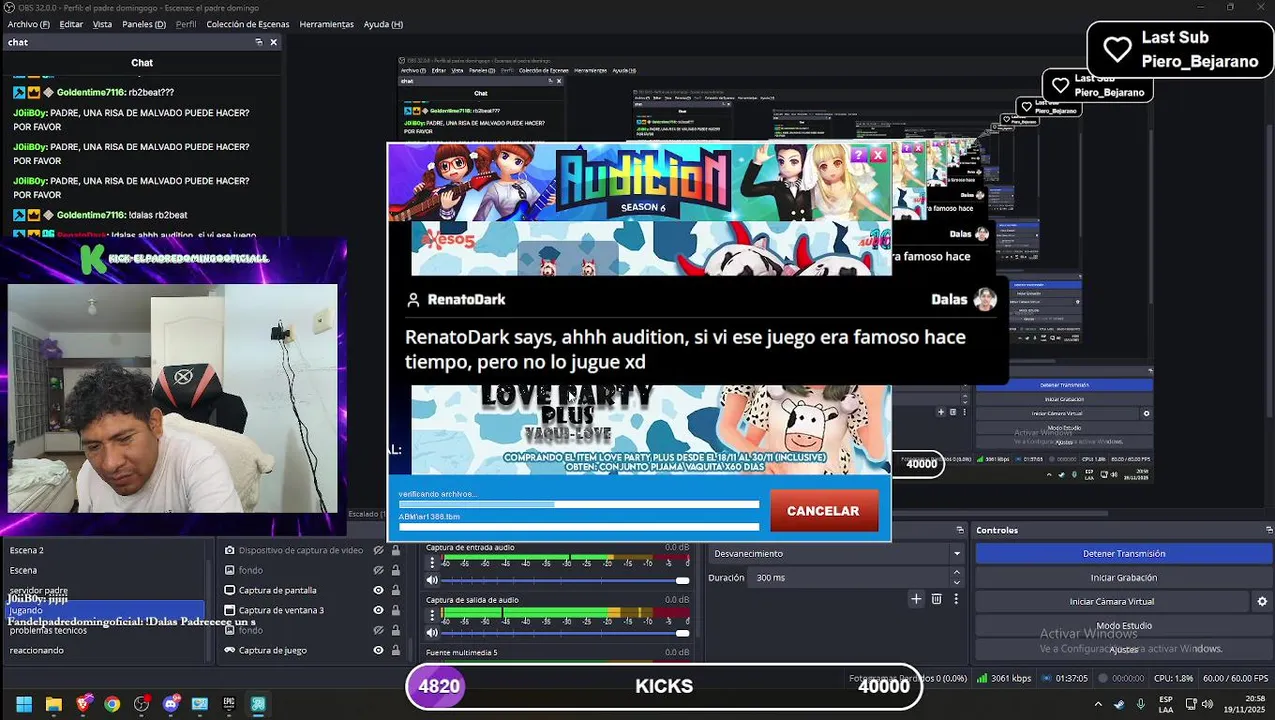
Task: Close the chat dock panel
Action: click(x=273, y=42)
